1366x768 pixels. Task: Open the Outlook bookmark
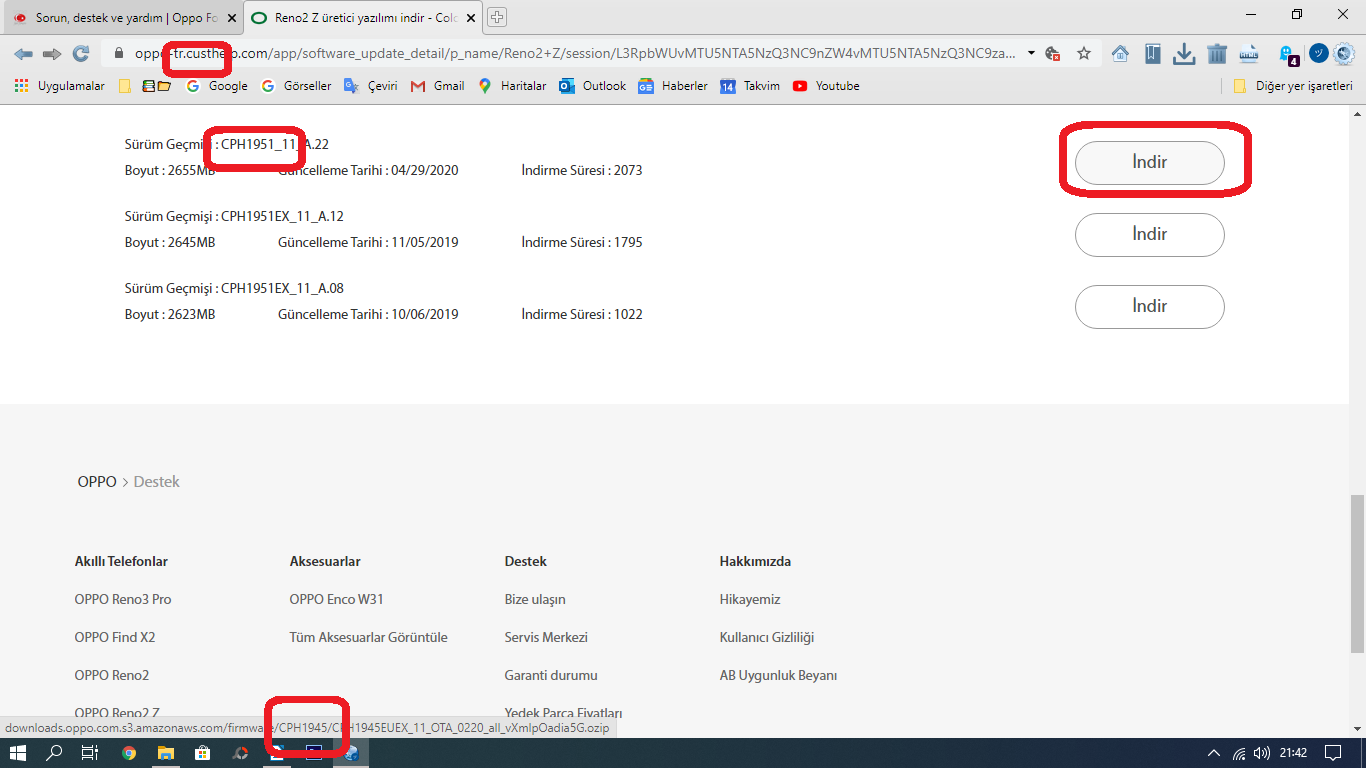point(593,86)
